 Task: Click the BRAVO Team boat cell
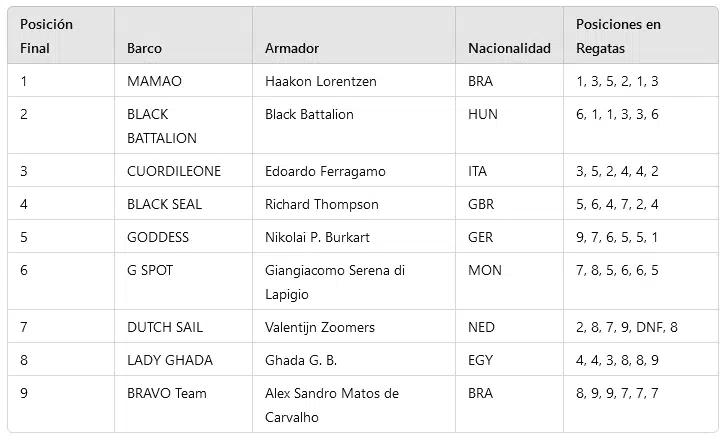(x=167, y=393)
